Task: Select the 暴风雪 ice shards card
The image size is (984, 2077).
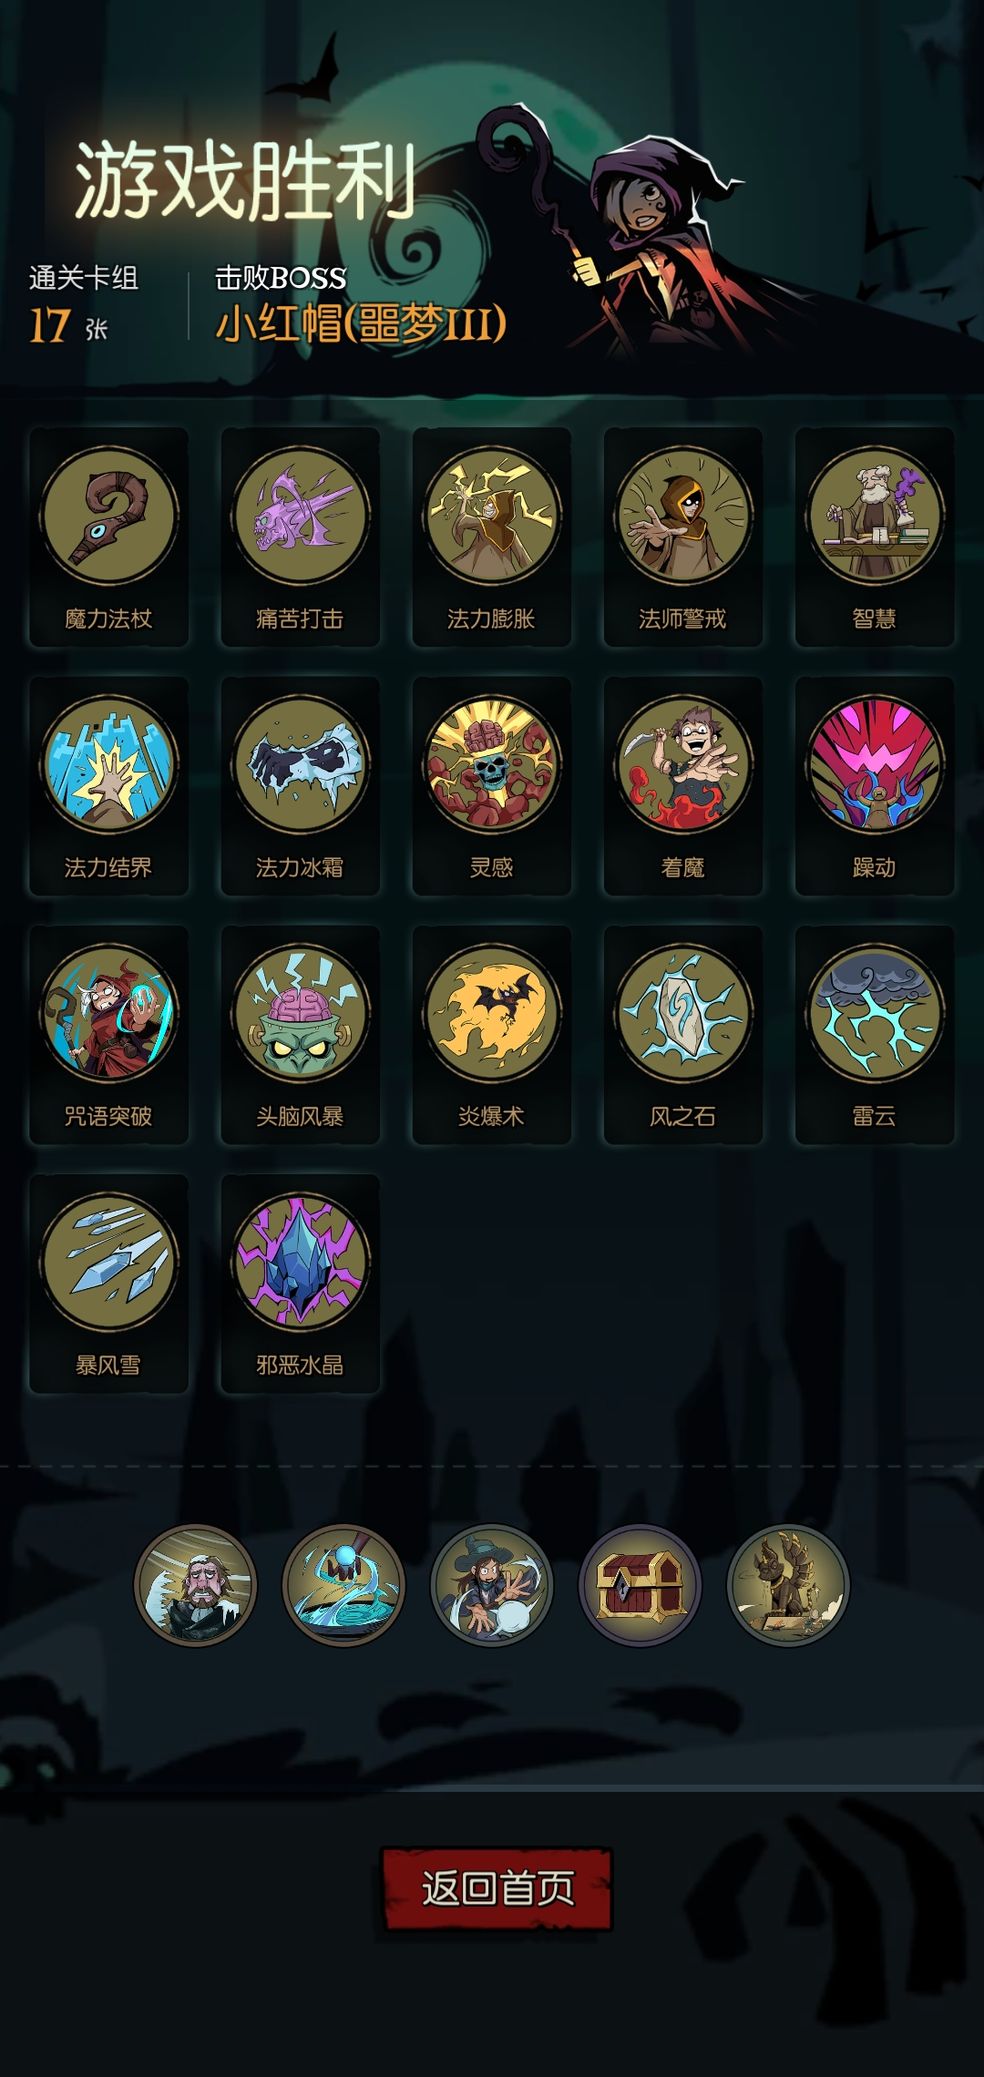Action: point(109,1284)
